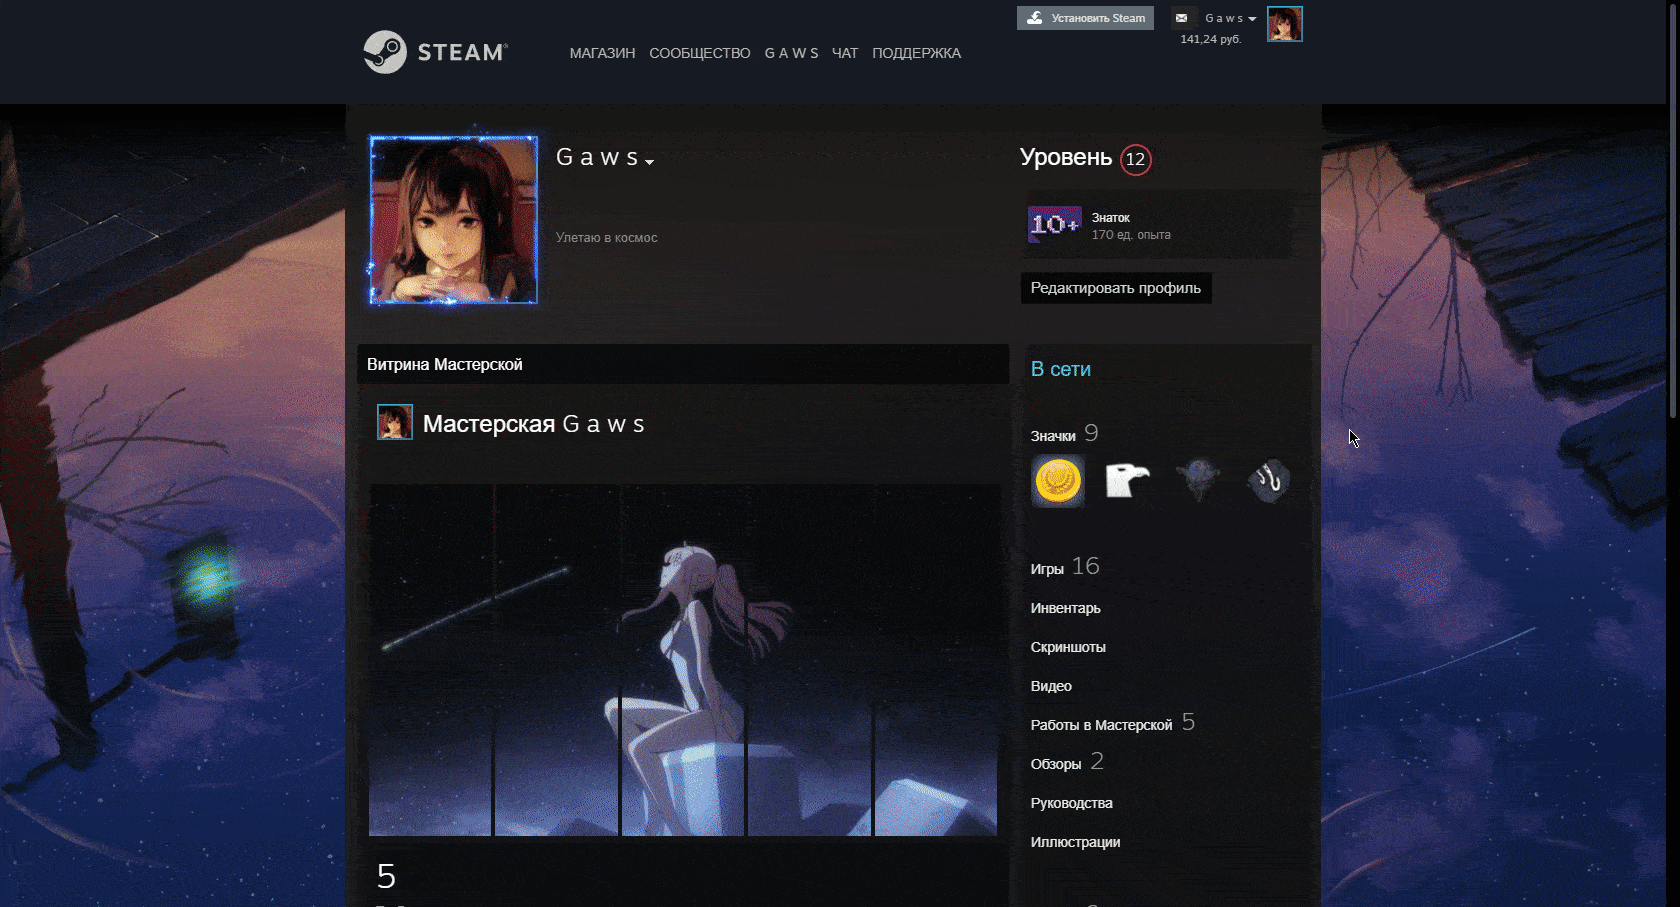Open the Steam logo home icon

coord(384,51)
